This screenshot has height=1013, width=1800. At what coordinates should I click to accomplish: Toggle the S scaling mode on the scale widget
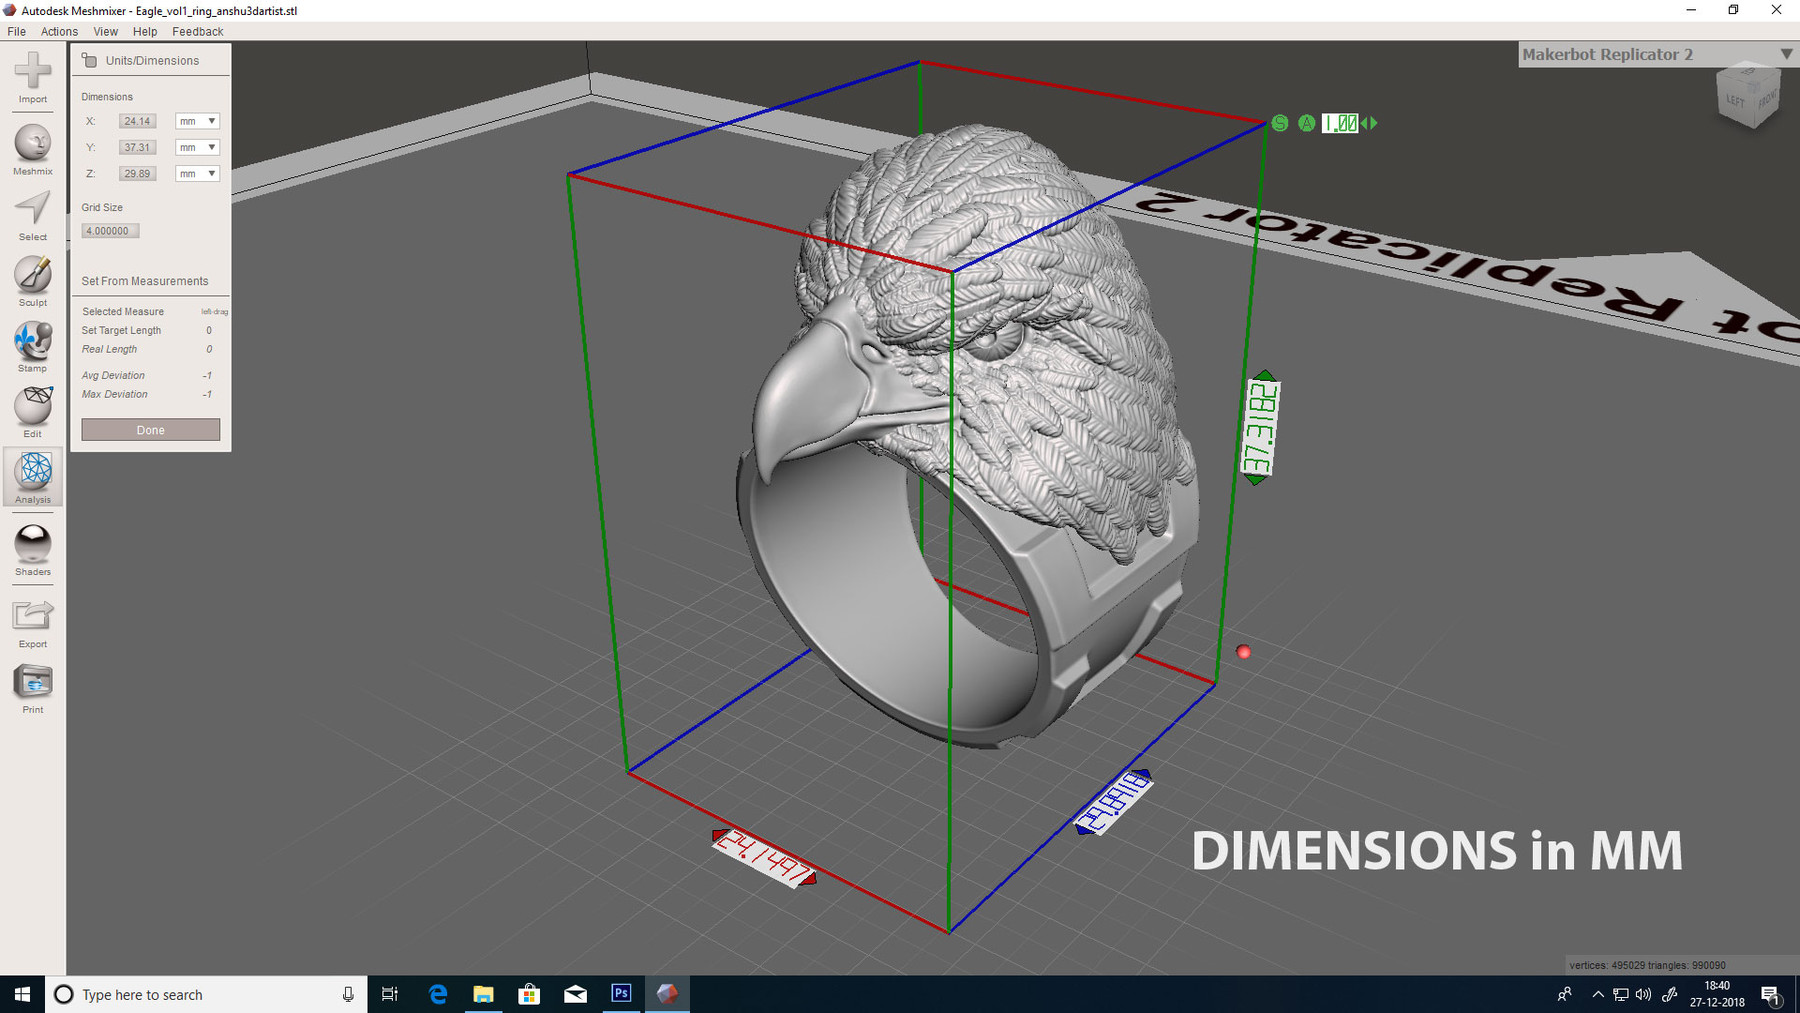1278,123
